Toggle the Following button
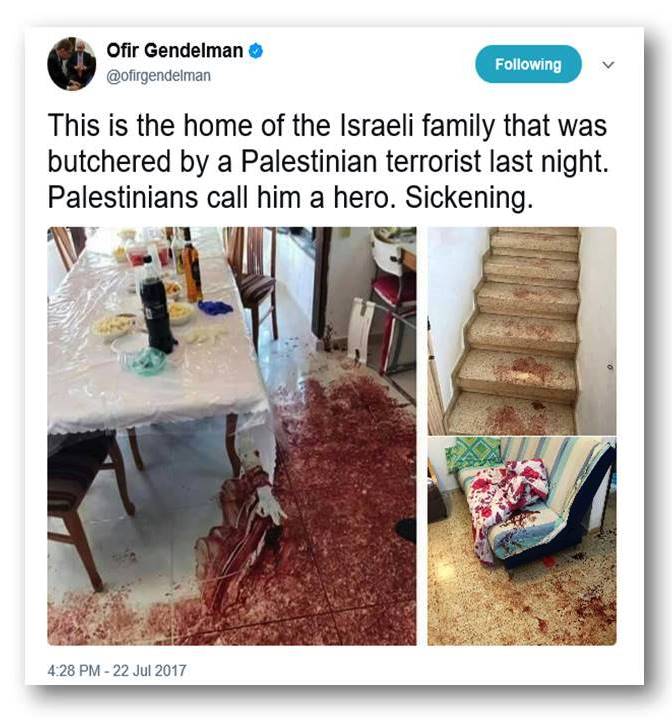The image size is (672, 720). pyautogui.click(x=528, y=64)
